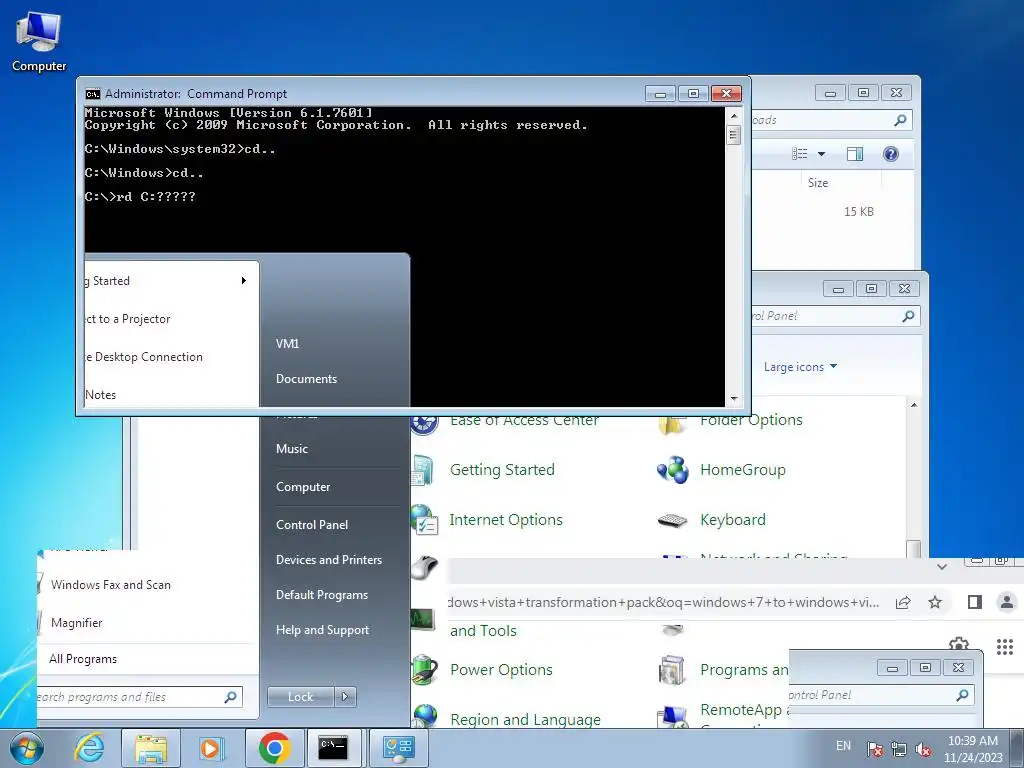
Task: Open the Chrome profile avatar icon
Action: point(1007,602)
